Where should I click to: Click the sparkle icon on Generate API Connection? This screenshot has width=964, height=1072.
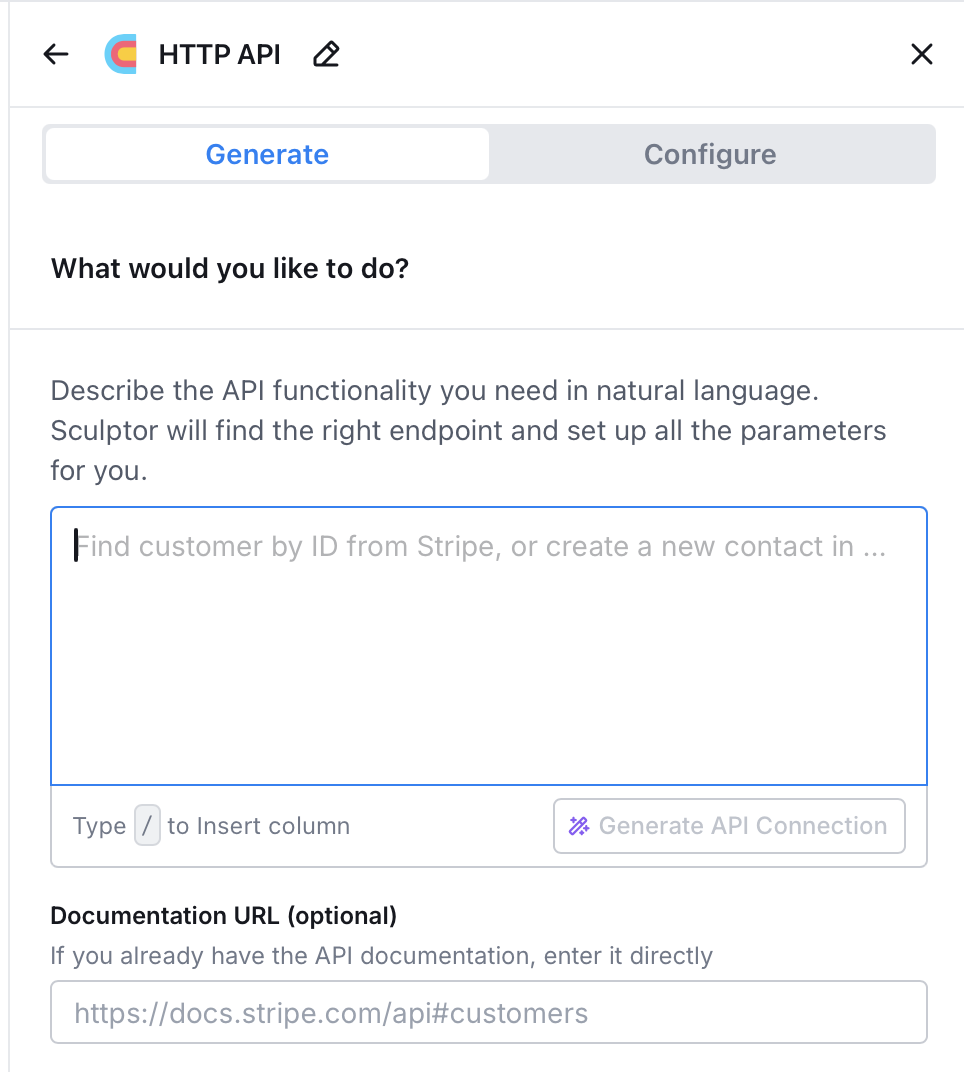578,826
